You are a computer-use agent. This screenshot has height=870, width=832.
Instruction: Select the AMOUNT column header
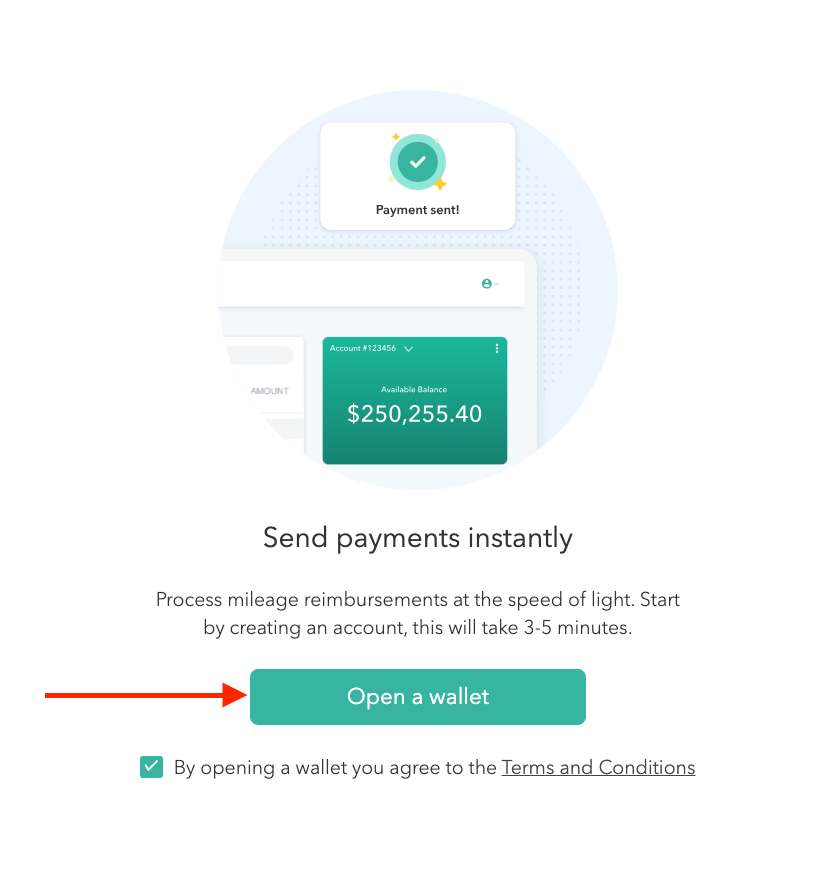point(269,391)
